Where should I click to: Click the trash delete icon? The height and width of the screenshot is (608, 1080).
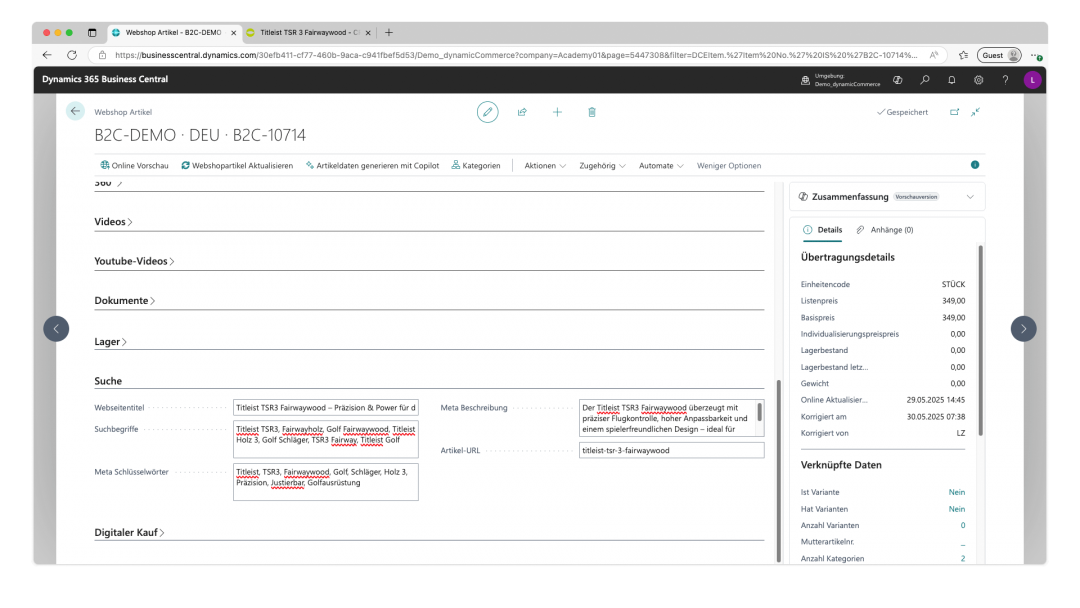[x=592, y=112]
